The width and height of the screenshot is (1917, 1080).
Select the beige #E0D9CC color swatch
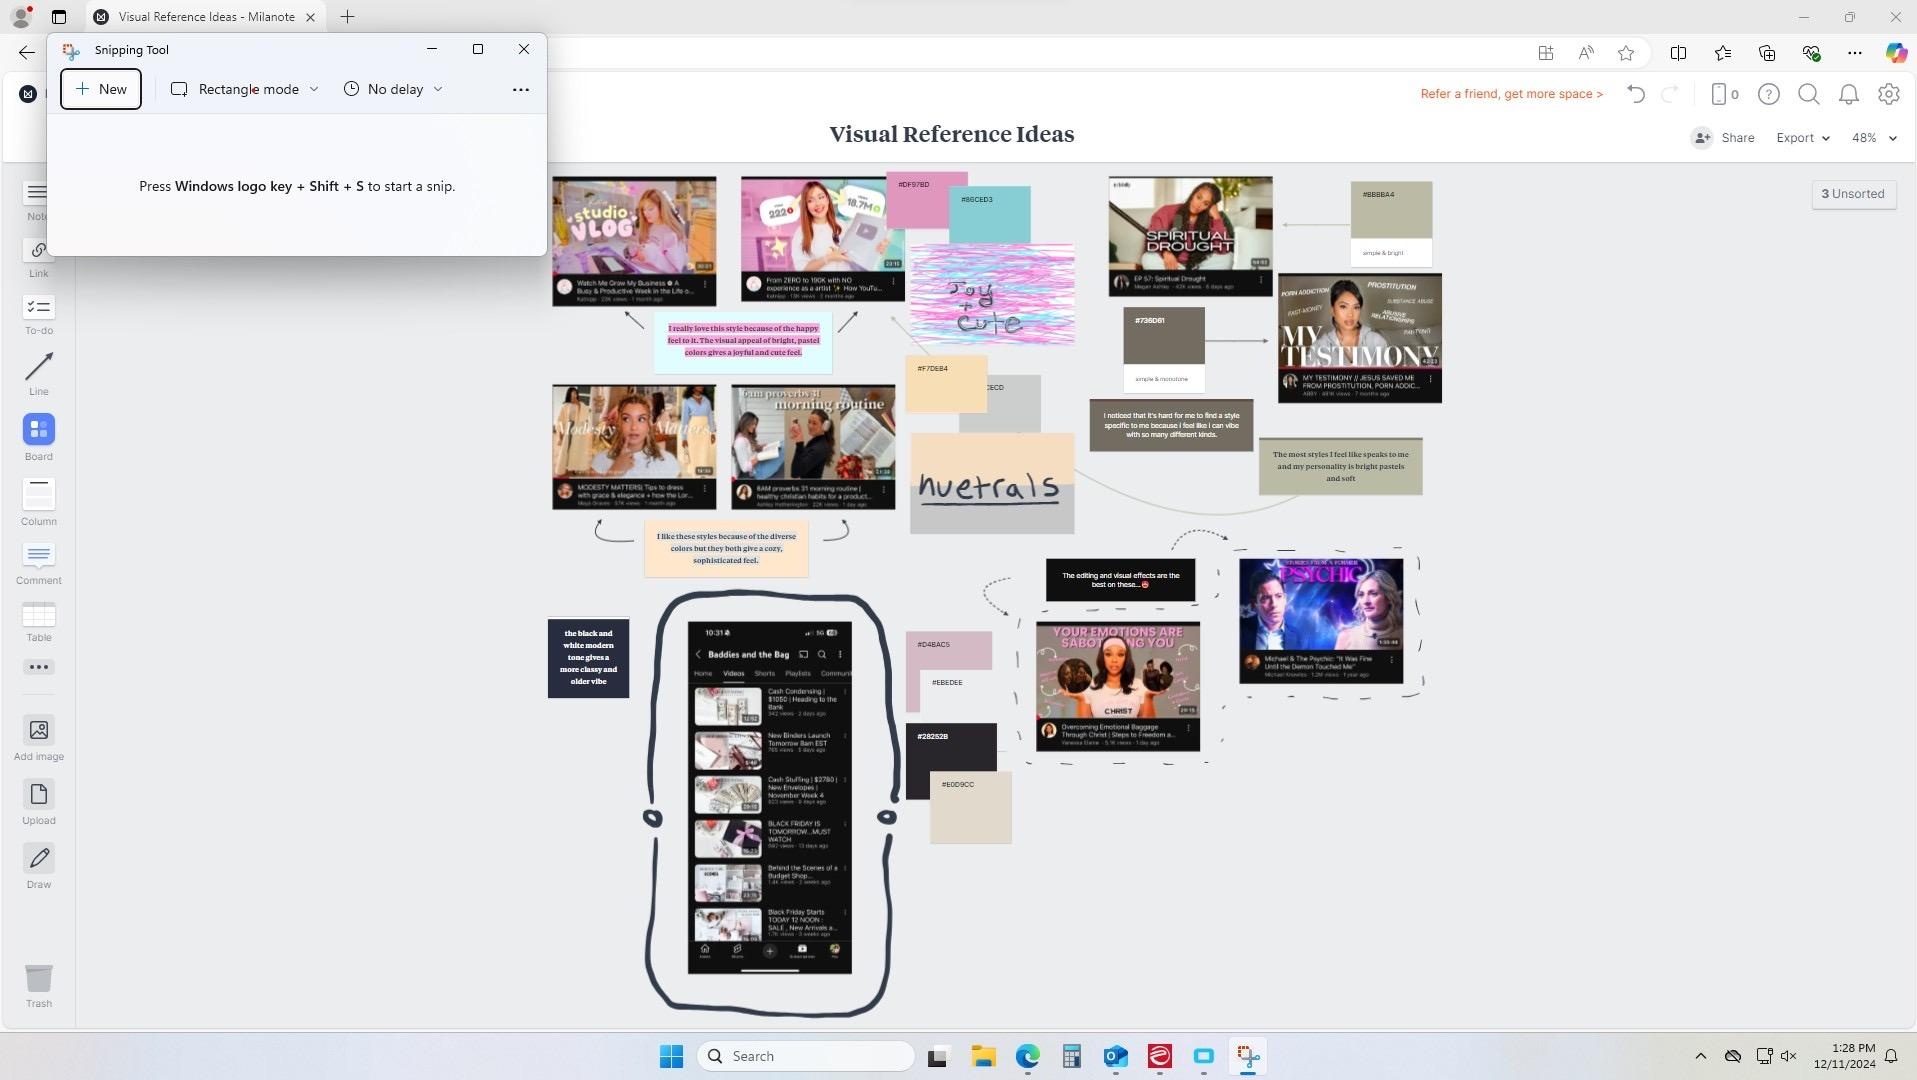click(970, 808)
